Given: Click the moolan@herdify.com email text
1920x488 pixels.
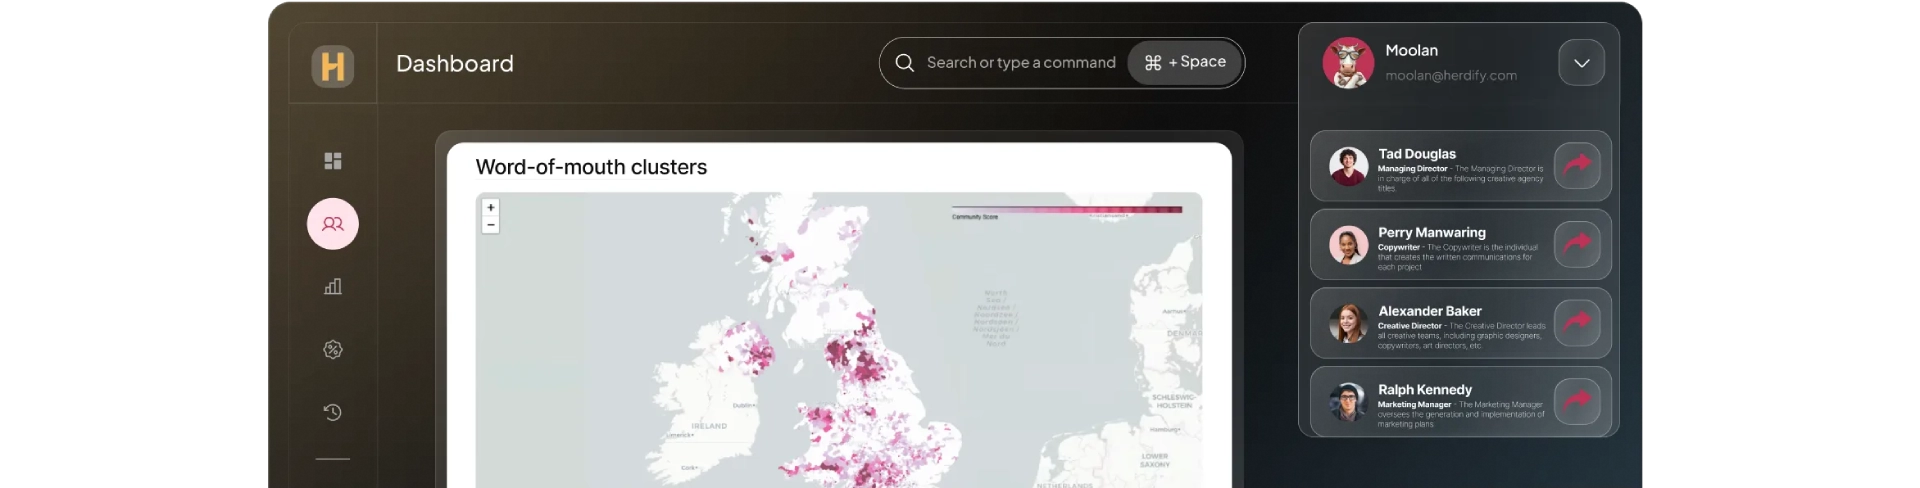Looking at the screenshot, I should point(1451,76).
